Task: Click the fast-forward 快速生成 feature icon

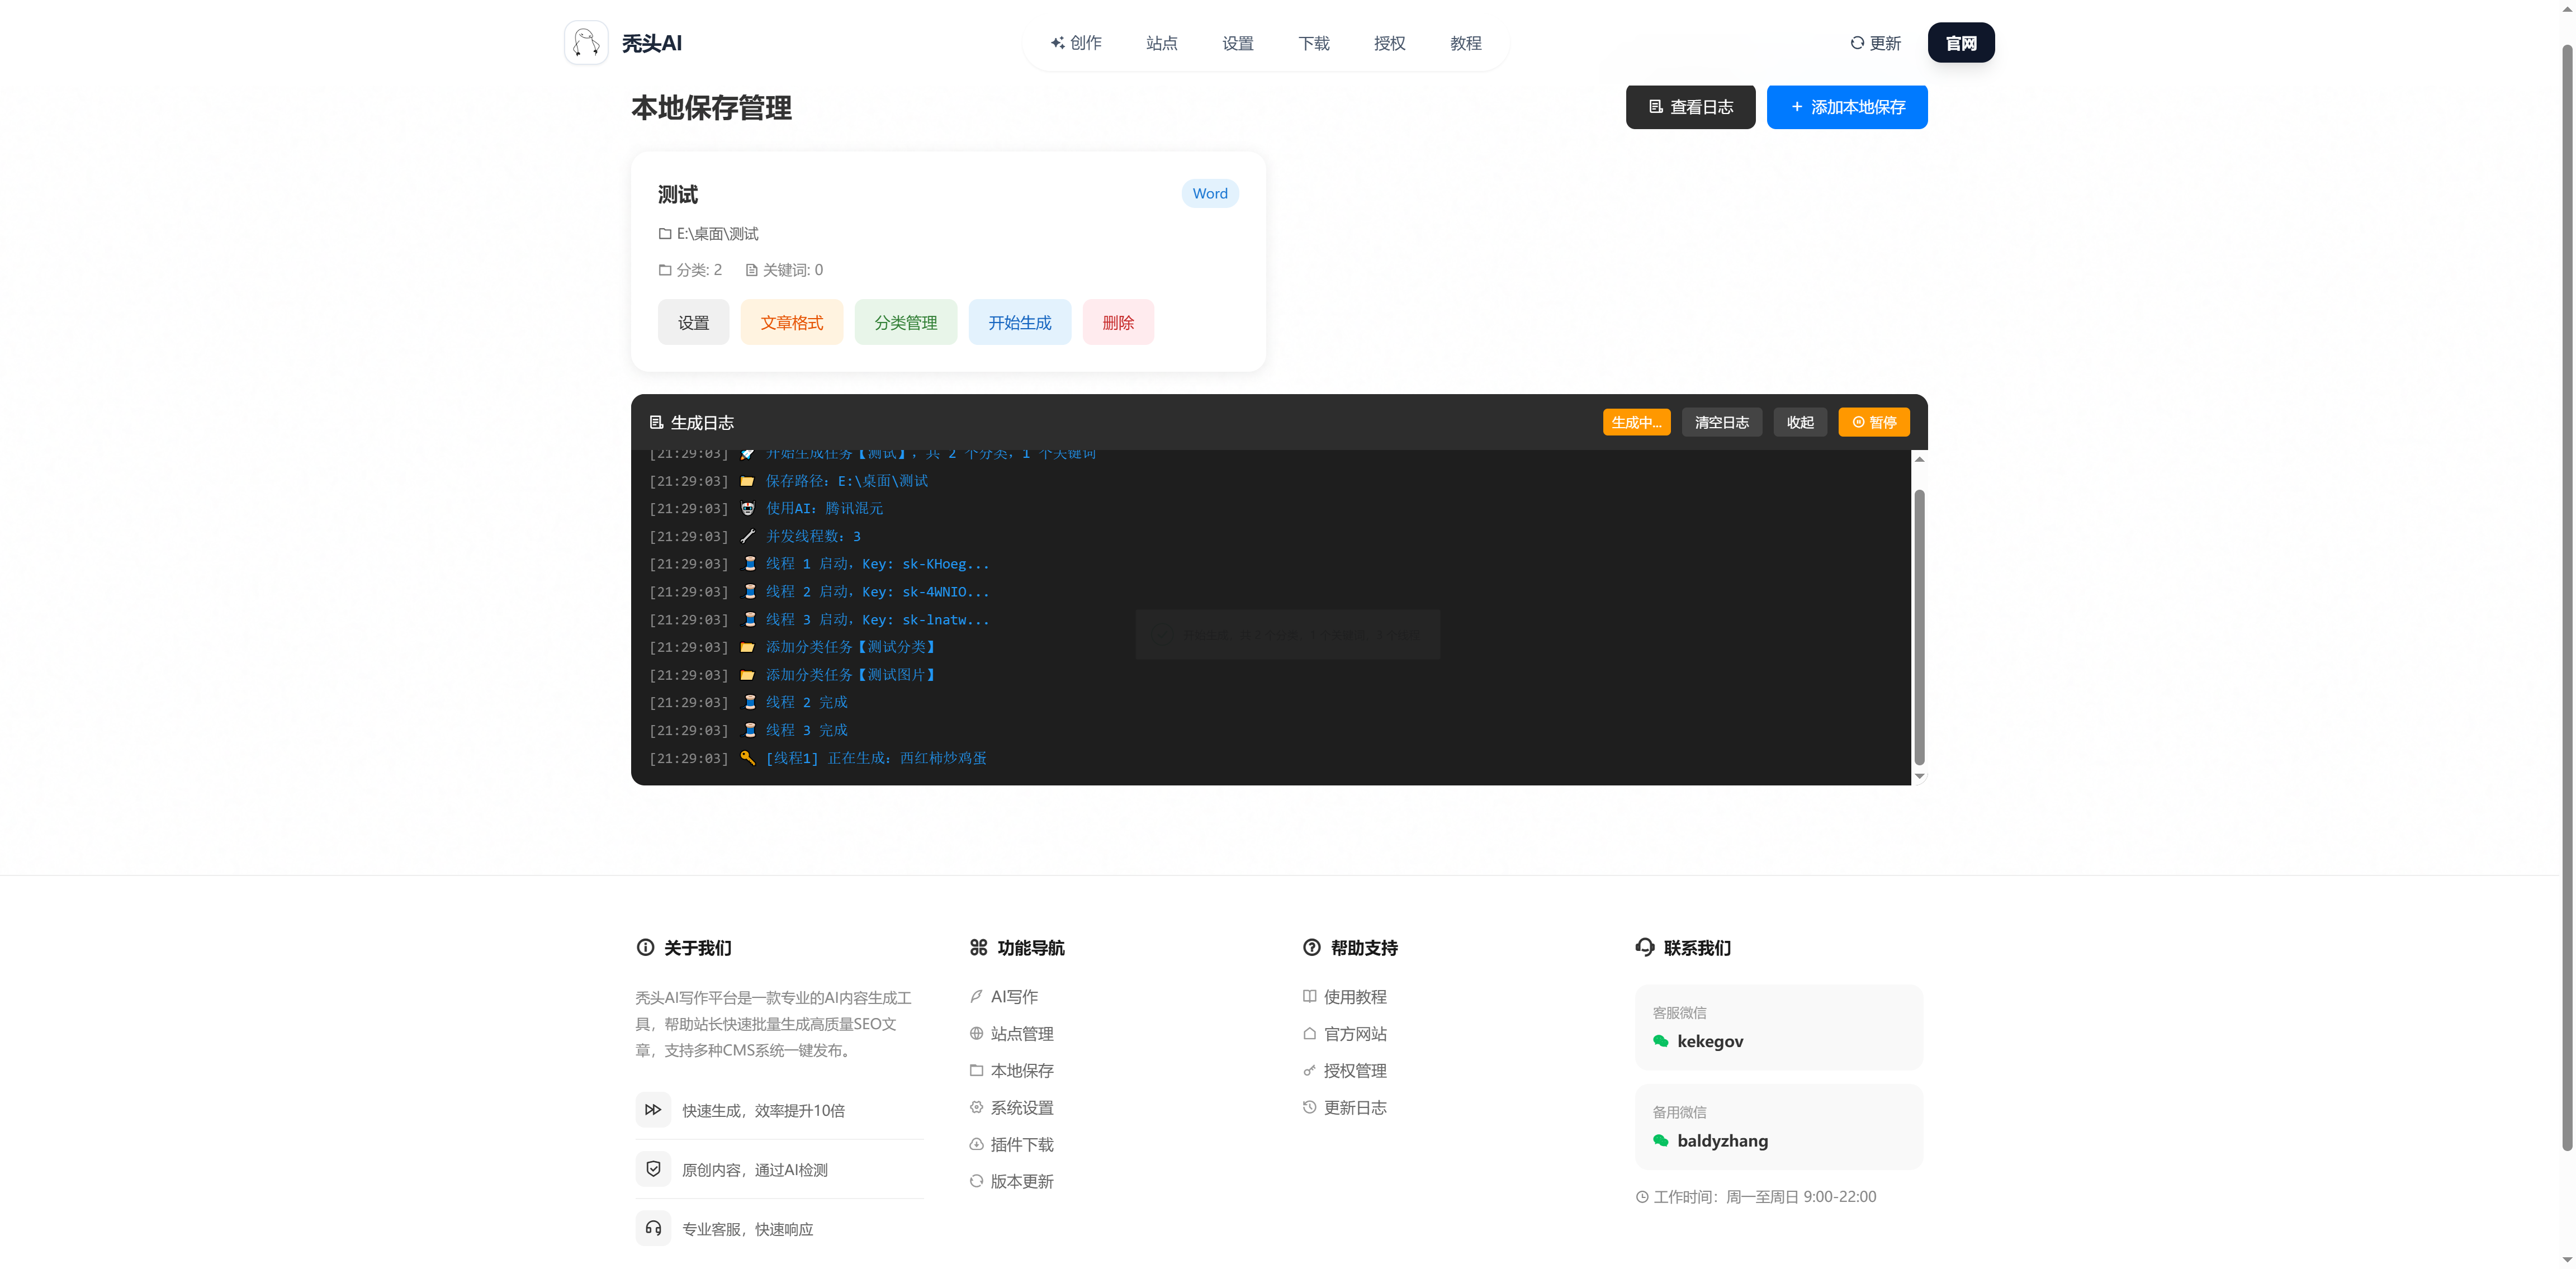Action: [x=653, y=1110]
